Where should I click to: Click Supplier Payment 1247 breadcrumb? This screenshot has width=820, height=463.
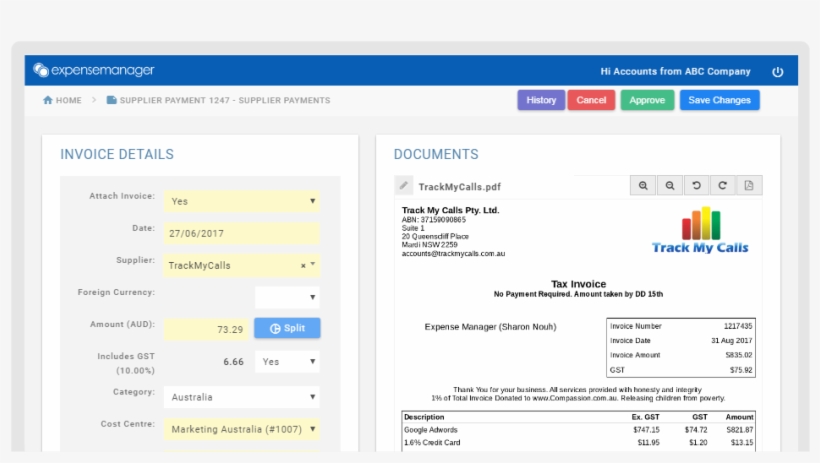[x=225, y=100]
